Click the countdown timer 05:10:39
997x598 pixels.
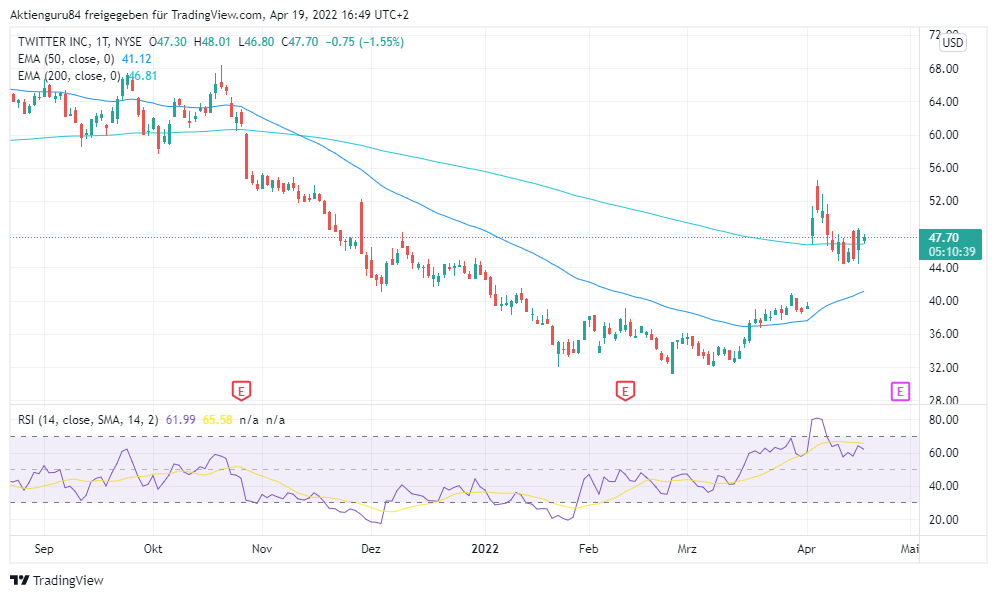tap(952, 252)
